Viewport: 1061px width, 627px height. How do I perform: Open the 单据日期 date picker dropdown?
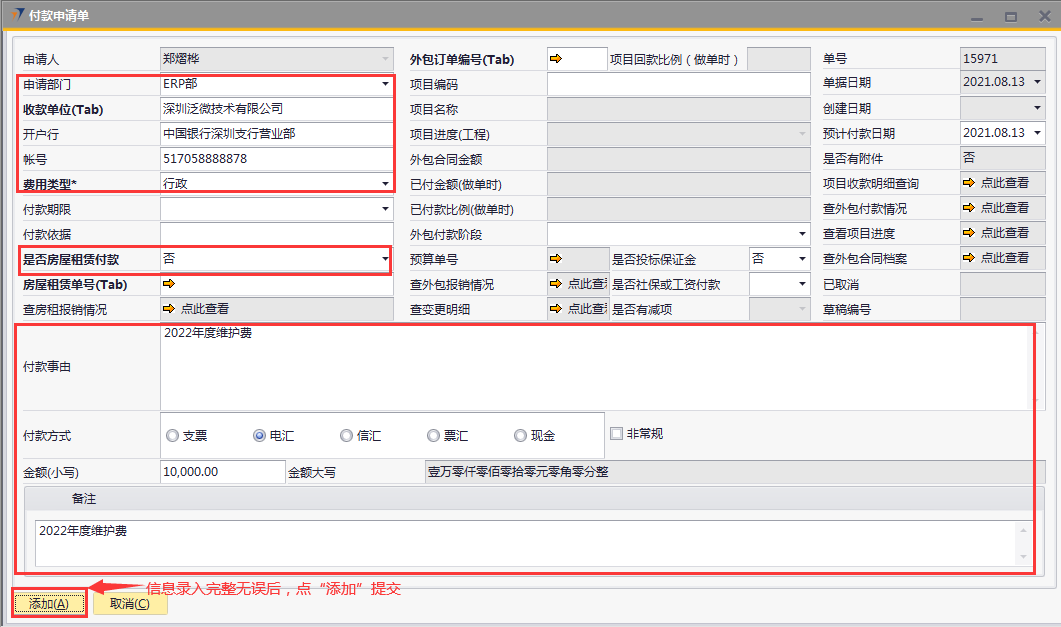point(1037,82)
